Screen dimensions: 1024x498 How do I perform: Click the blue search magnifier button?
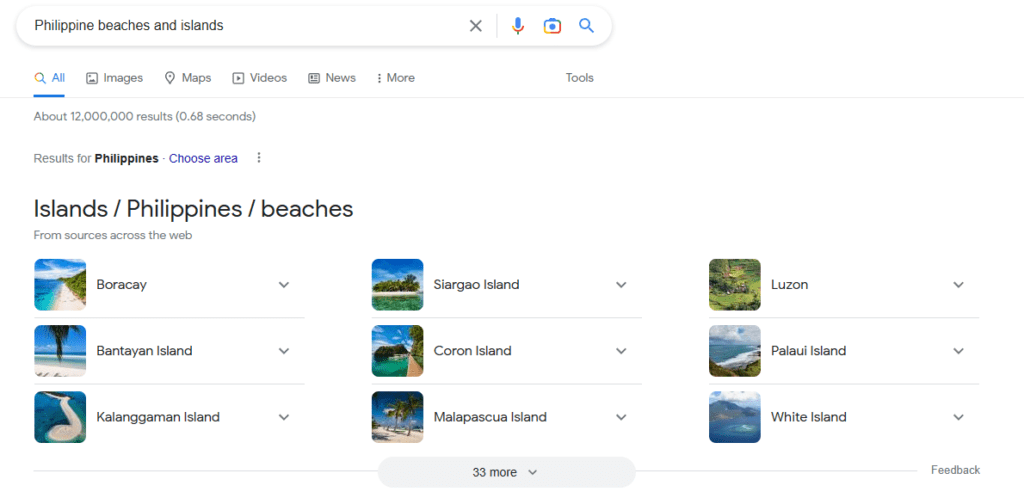tap(587, 26)
